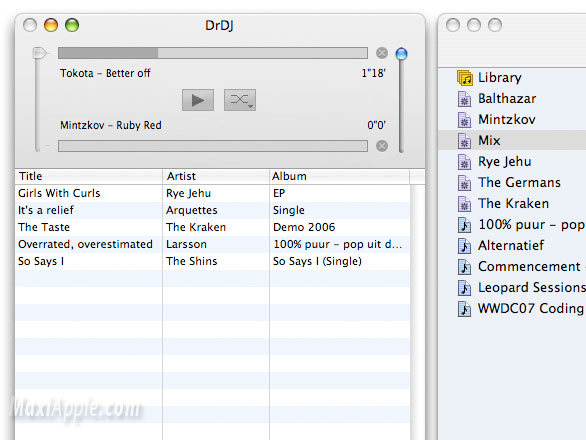Click the artist cell Rye Jehu

point(188,193)
